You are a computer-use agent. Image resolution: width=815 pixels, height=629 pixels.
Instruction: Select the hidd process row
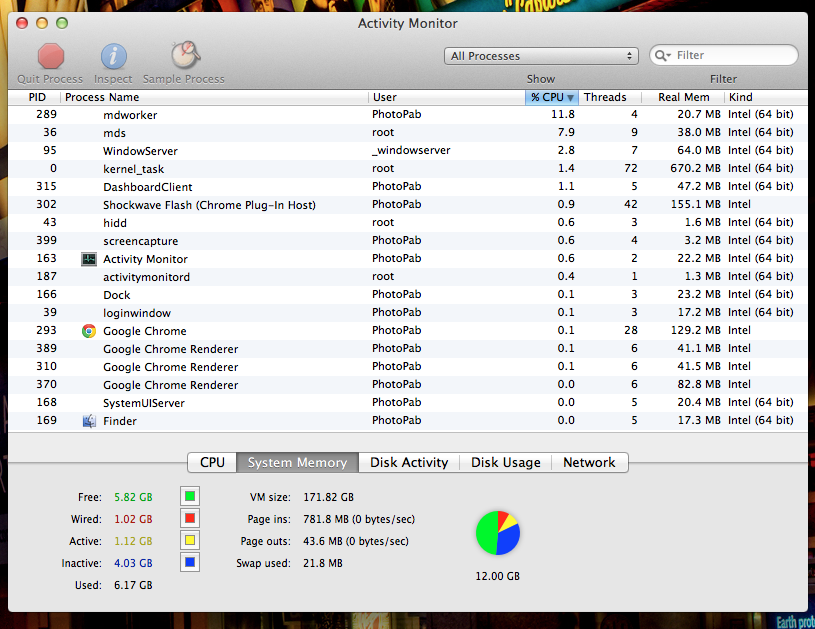408,223
